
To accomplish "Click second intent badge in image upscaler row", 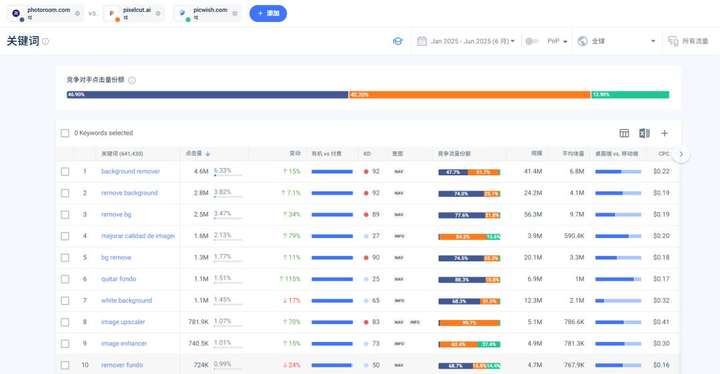I will click(x=415, y=322).
